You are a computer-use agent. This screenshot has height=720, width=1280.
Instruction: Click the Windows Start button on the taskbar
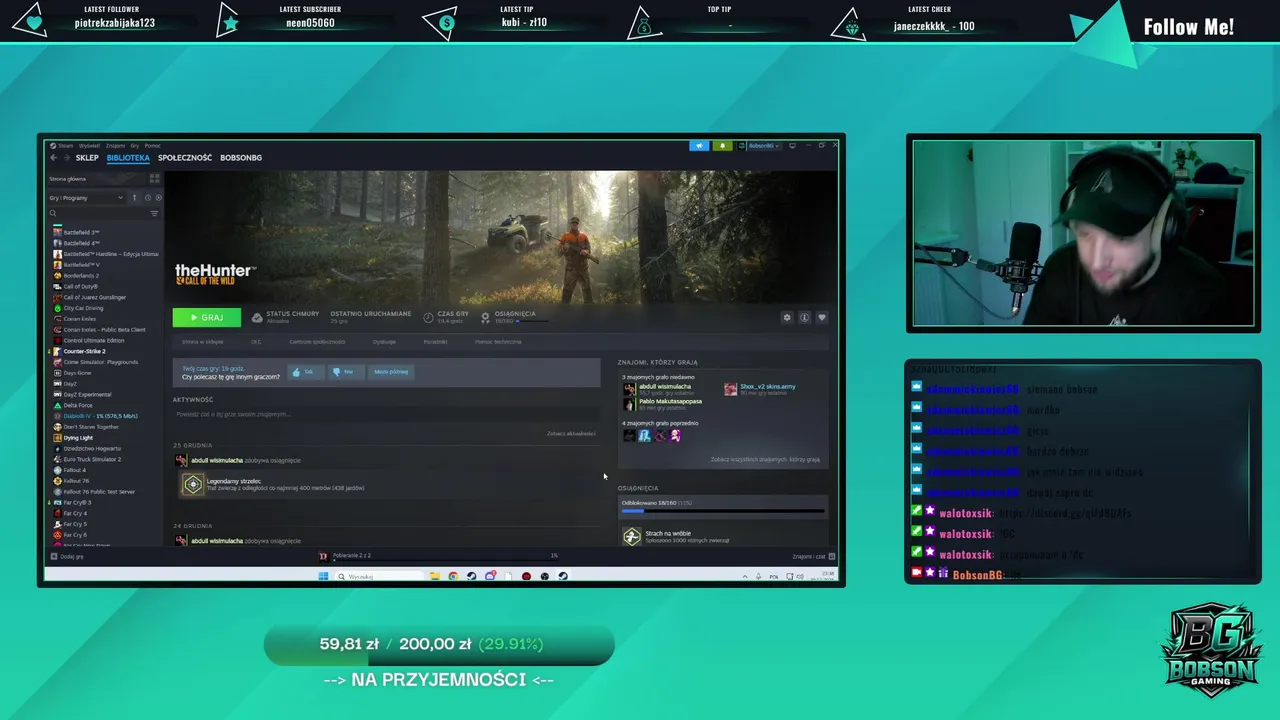pyautogui.click(x=323, y=576)
